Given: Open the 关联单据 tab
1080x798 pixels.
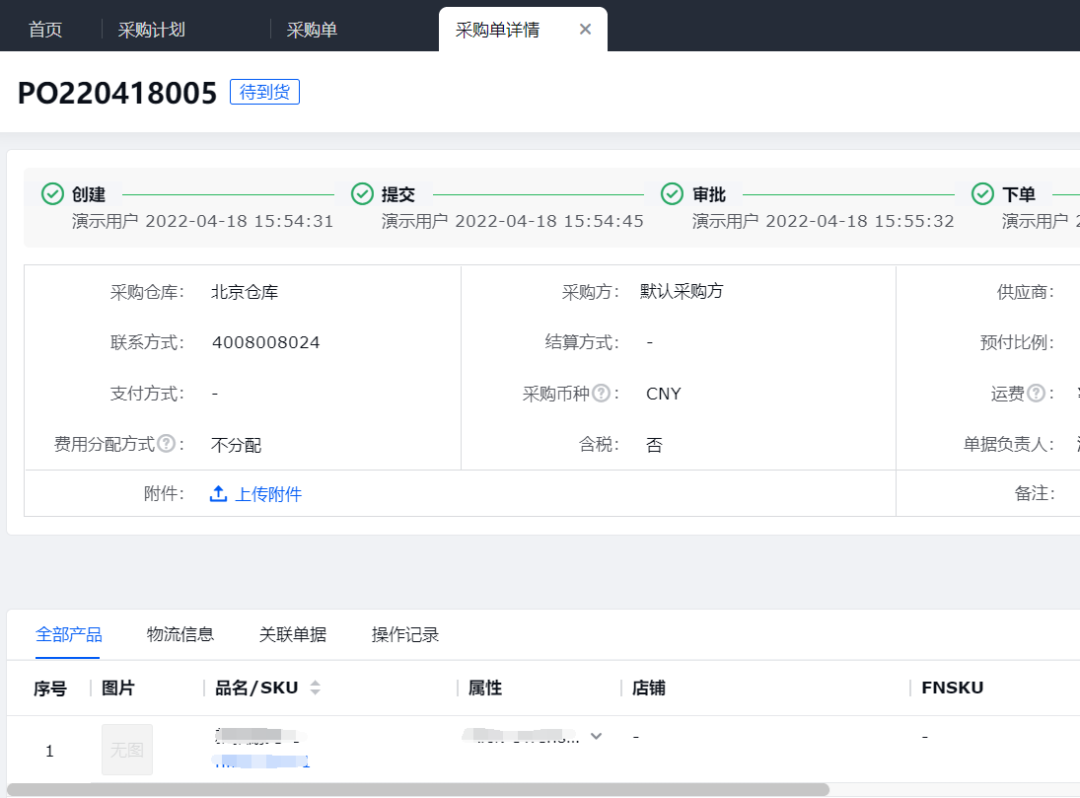Looking at the screenshot, I should click(292, 635).
